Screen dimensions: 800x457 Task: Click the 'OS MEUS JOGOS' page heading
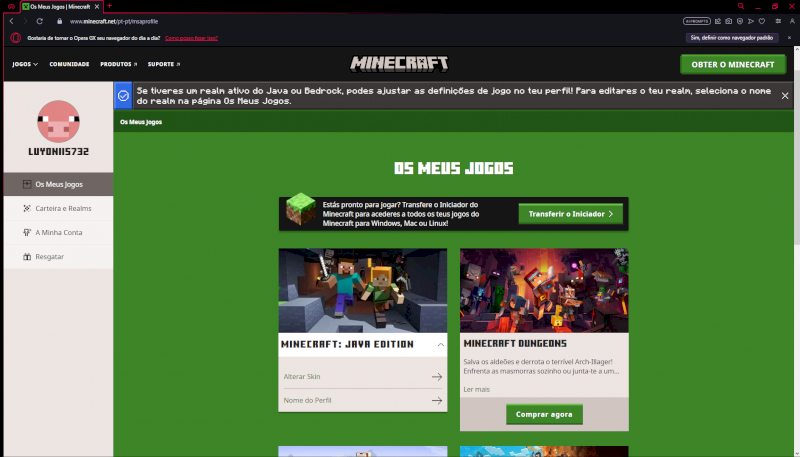454,168
